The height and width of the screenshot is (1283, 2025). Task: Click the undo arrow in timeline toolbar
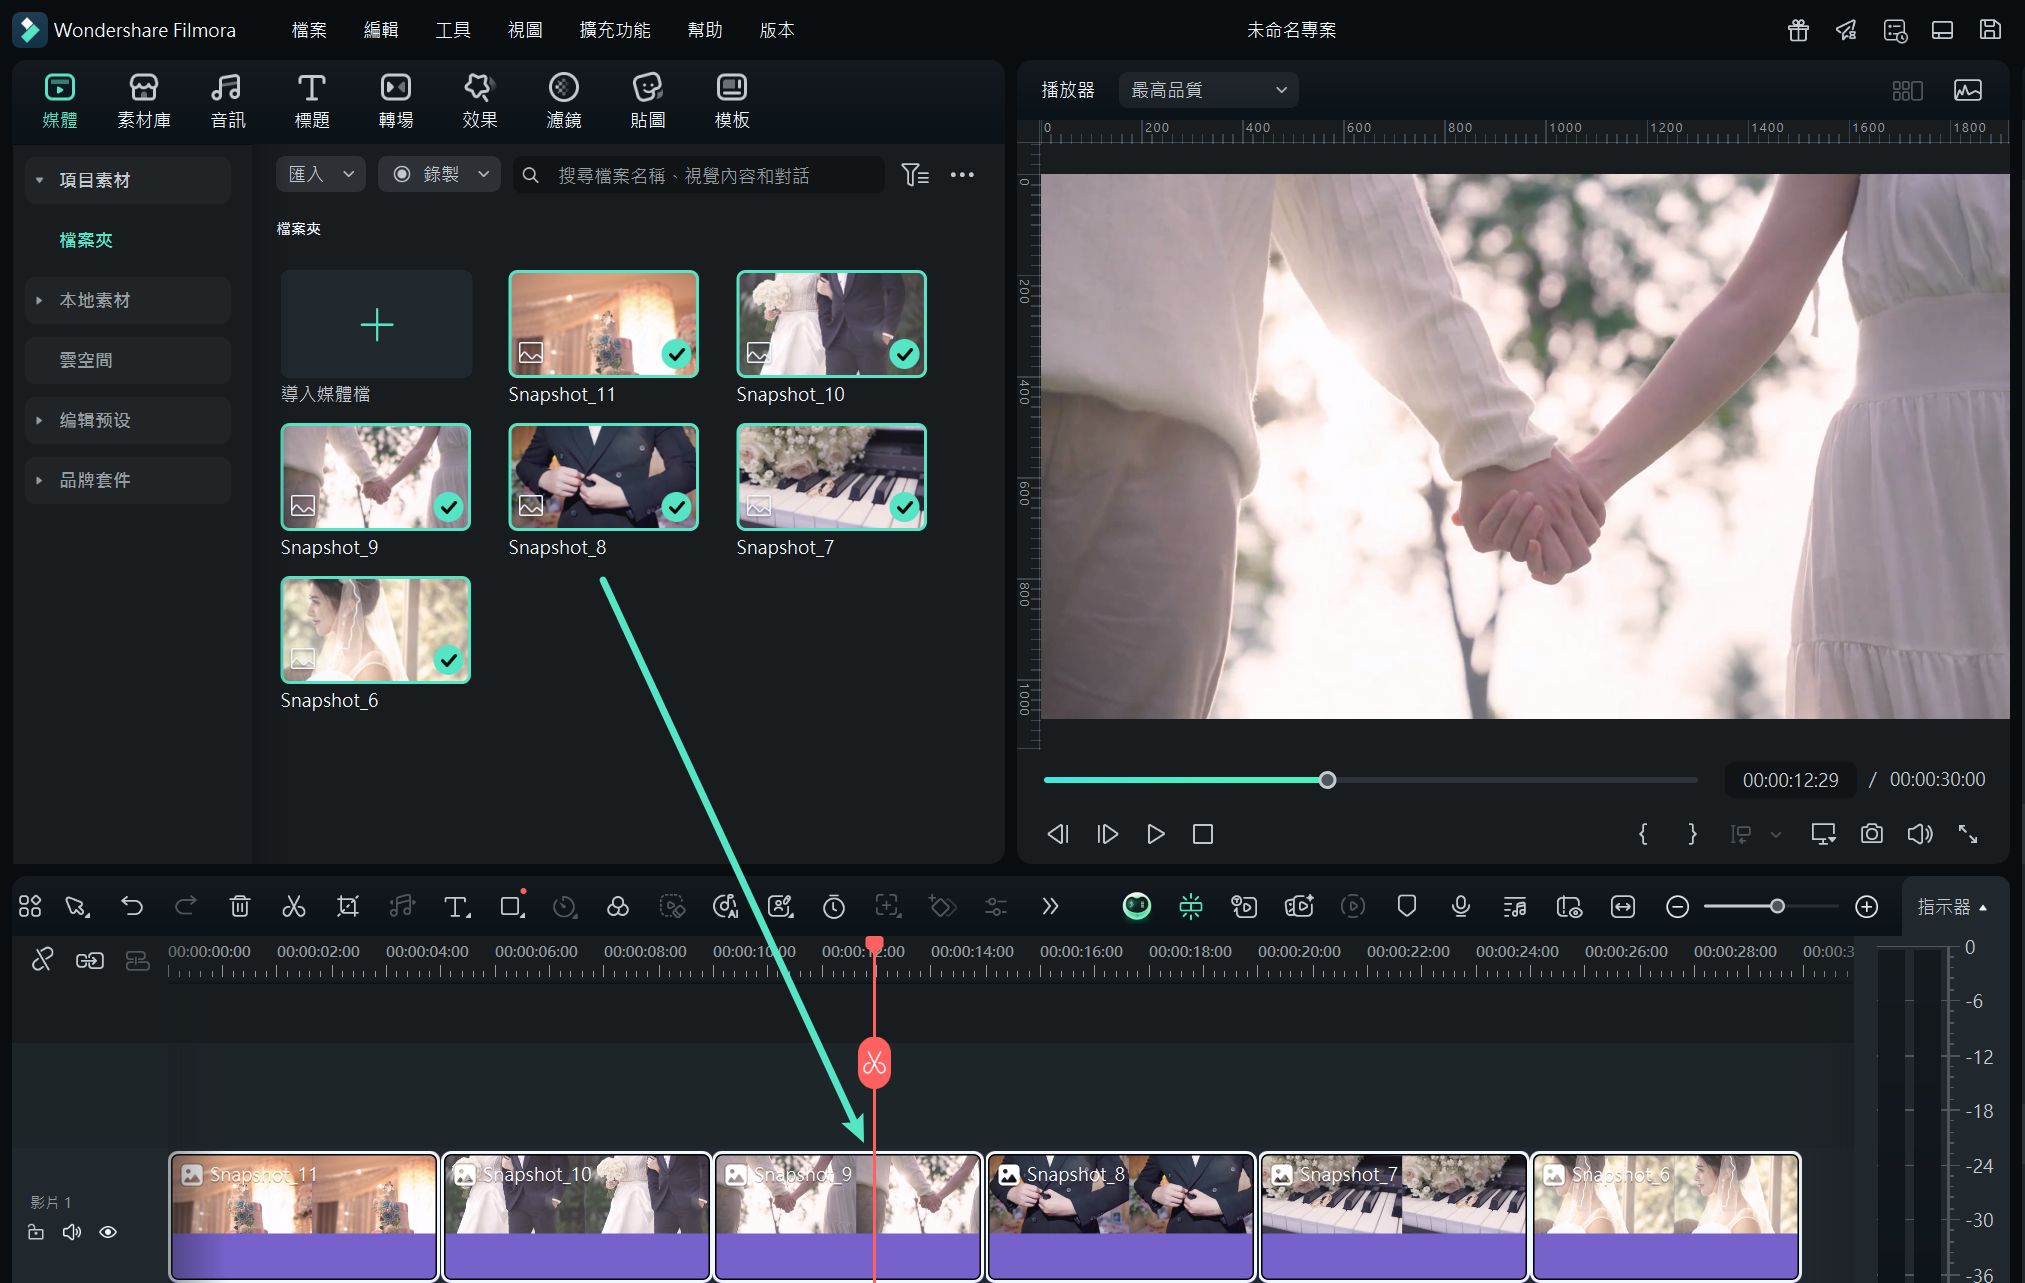pyautogui.click(x=132, y=906)
